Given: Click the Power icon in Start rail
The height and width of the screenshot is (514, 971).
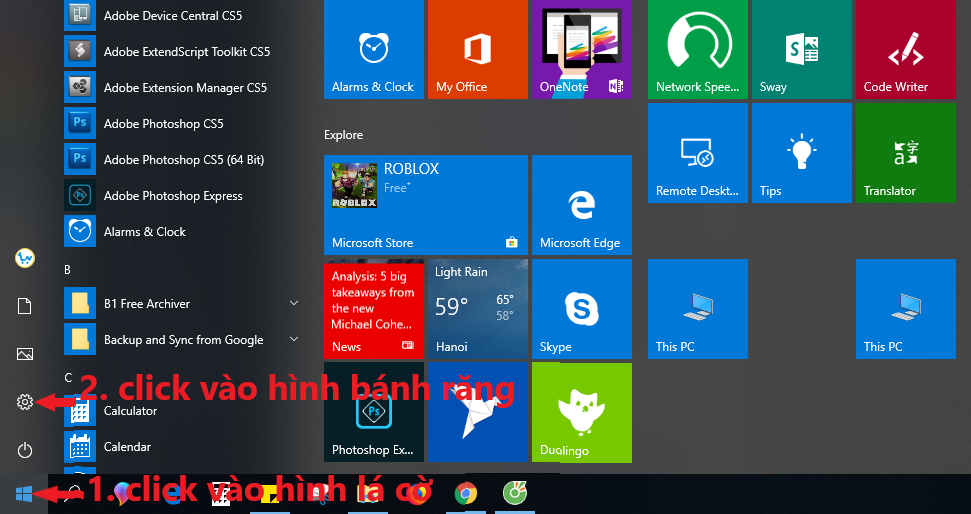Looking at the screenshot, I should (x=25, y=450).
